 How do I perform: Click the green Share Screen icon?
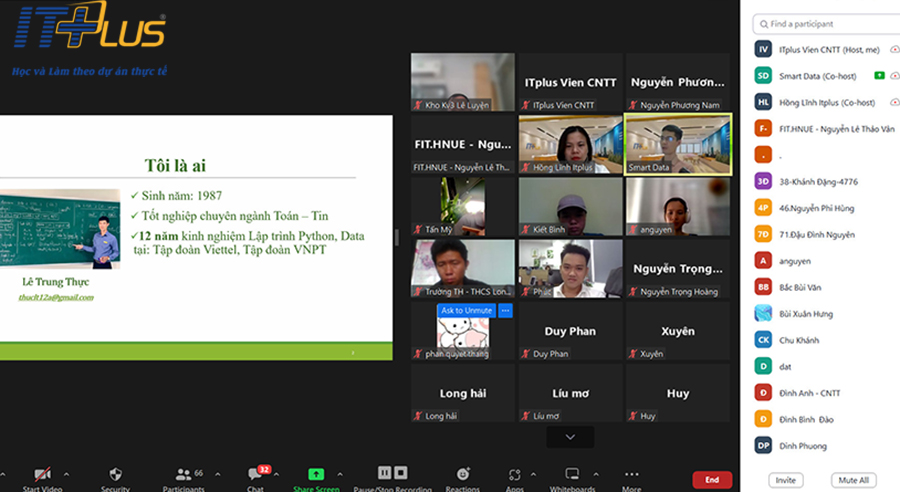316,475
